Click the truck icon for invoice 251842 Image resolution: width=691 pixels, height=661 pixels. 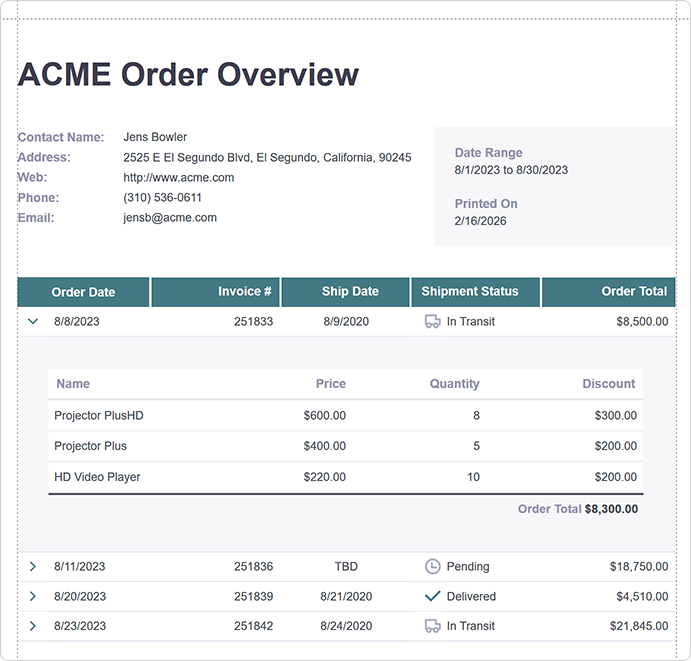pyautogui.click(x=432, y=626)
